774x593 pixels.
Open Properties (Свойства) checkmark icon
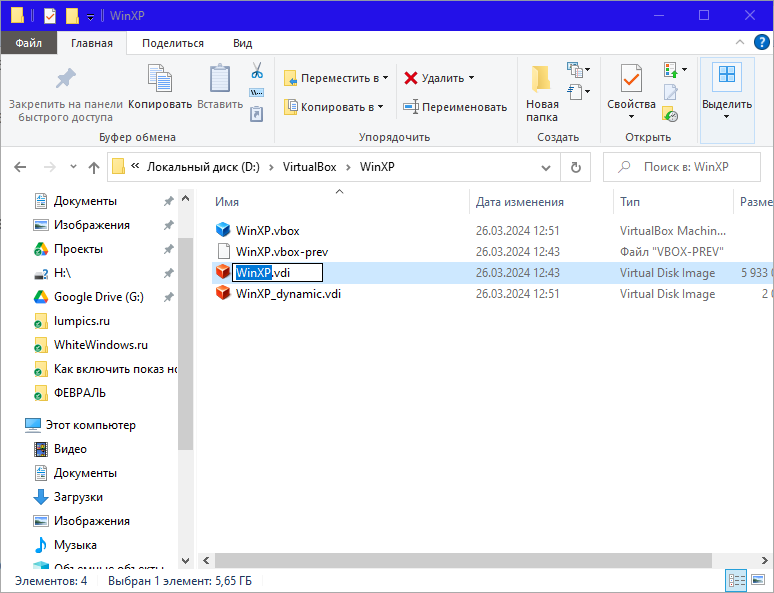[631, 79]
